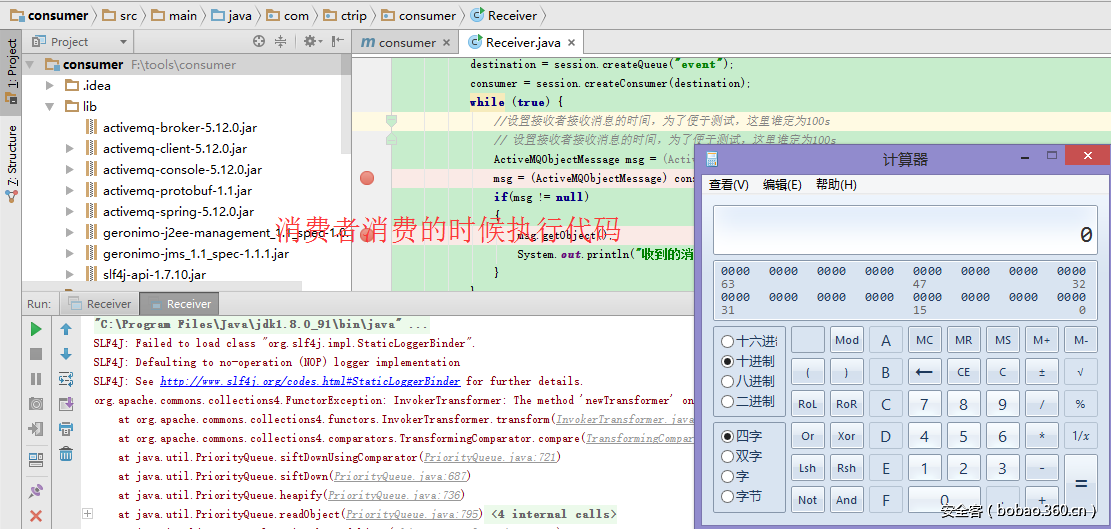
Task: Expand activemq-client-5.12.0.jar node
Action: tap(69, 149)
